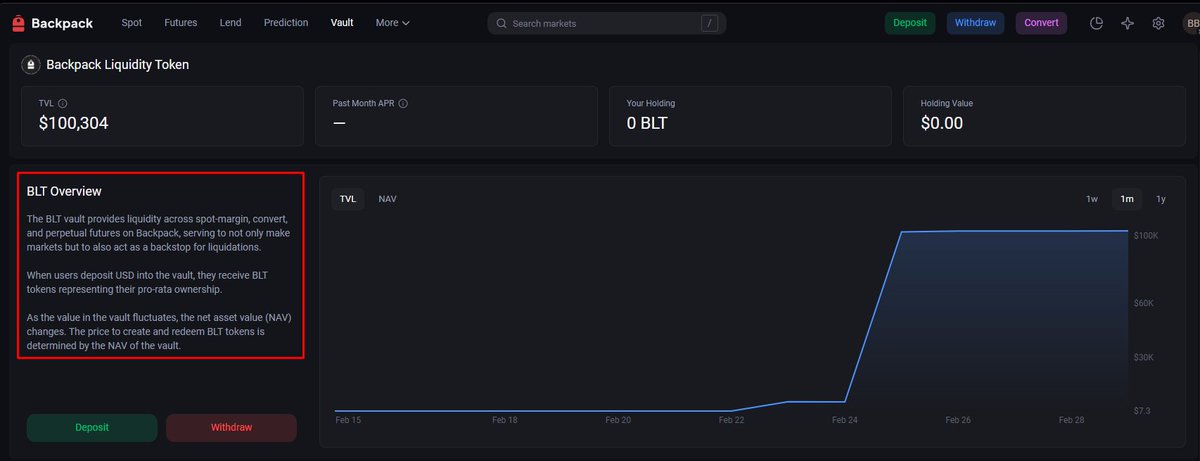Click the TVL info icon

click(63, 103)
